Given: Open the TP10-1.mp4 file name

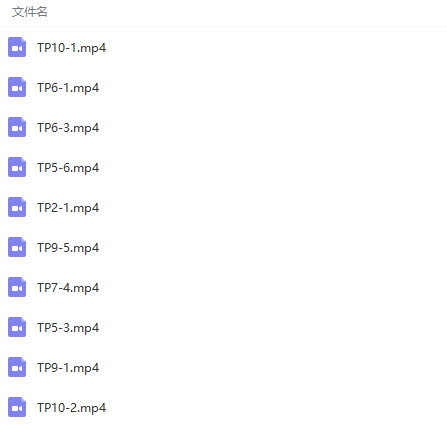Looking at the screenshot, I should (71, 48).
